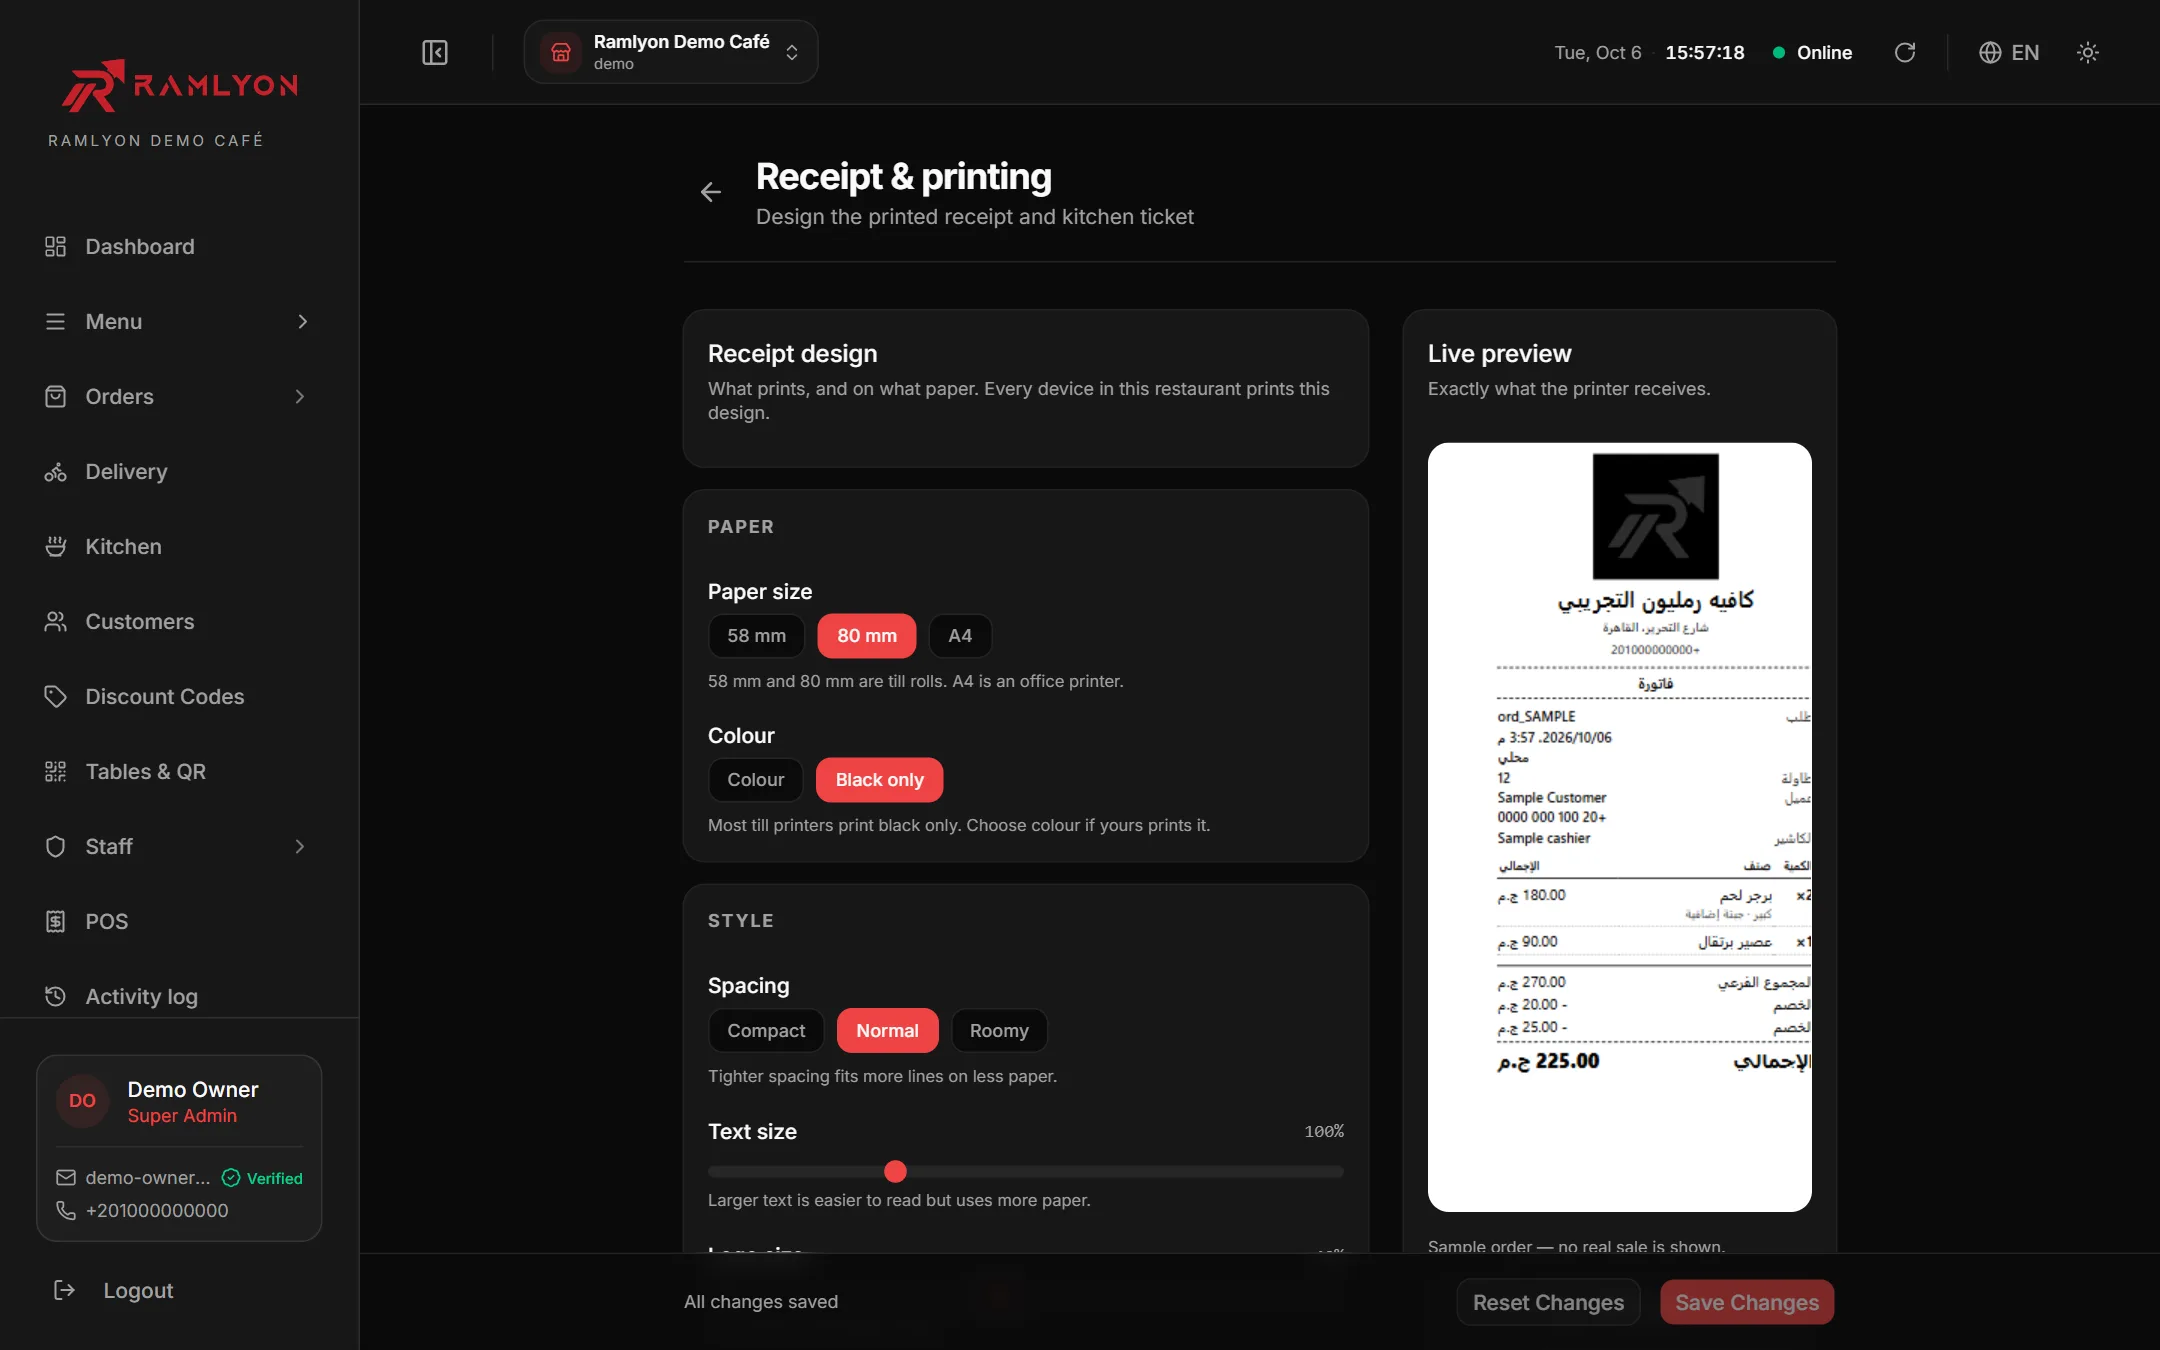This screenshot has width=2160, height=1350.
Task: Click the Activity log history icon
Action: [55, 996]
